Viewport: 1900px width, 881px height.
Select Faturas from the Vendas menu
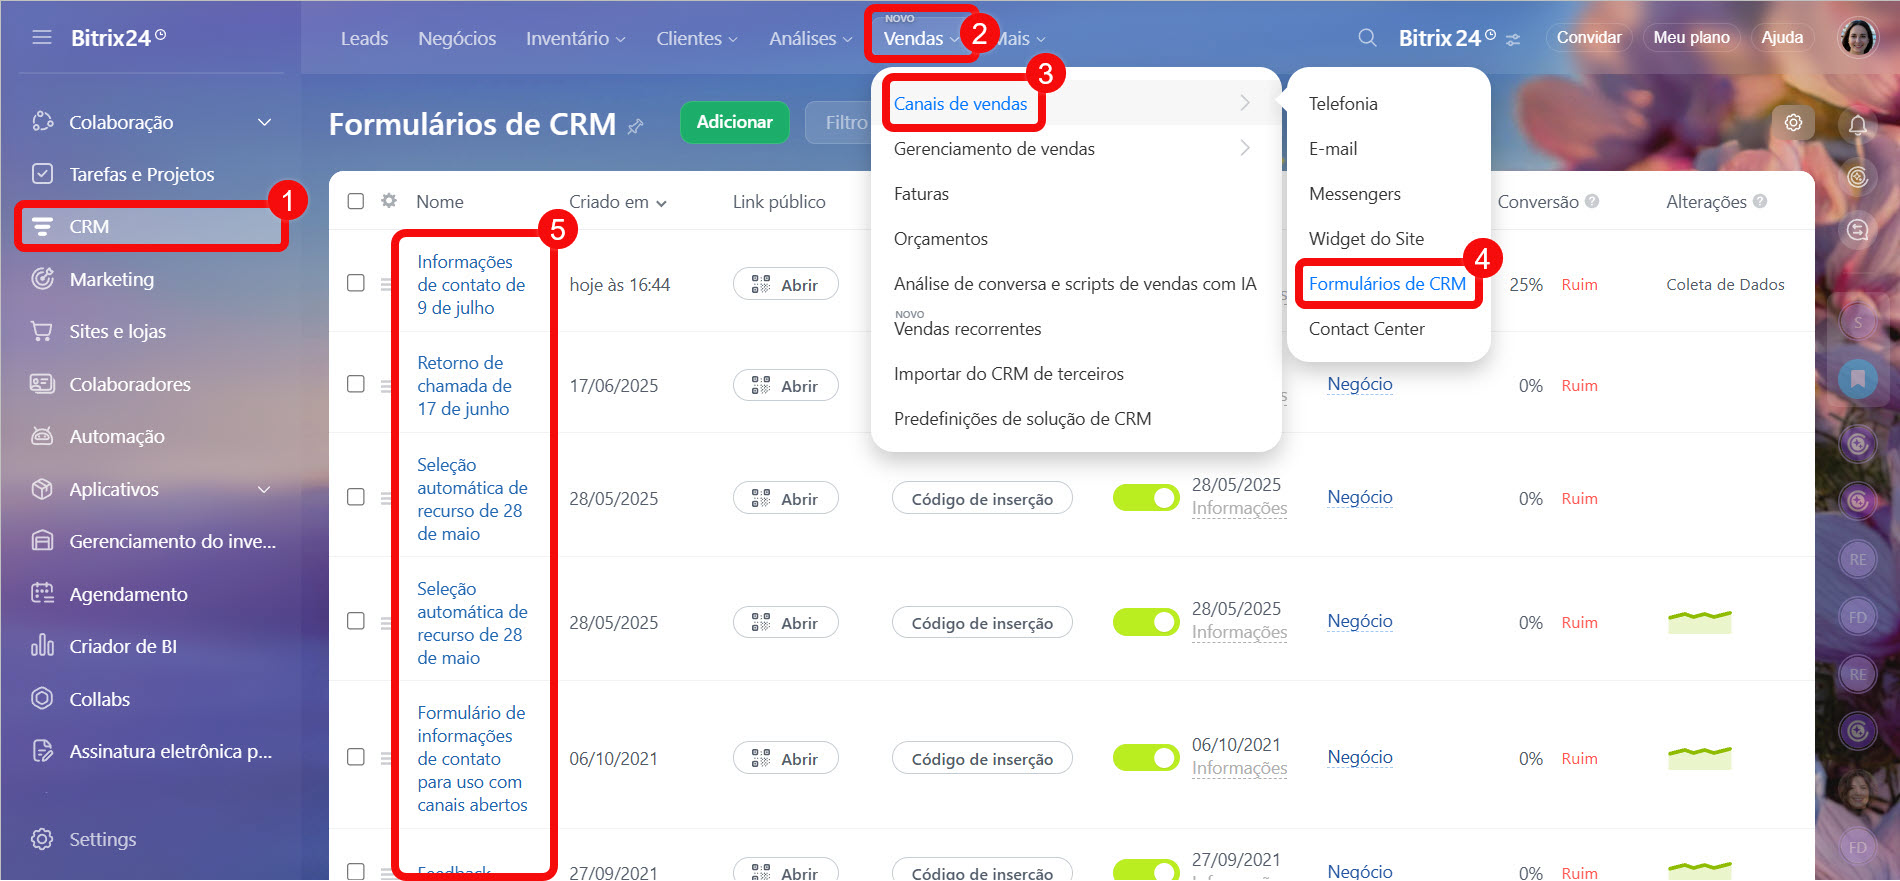[x=921, y=194]
